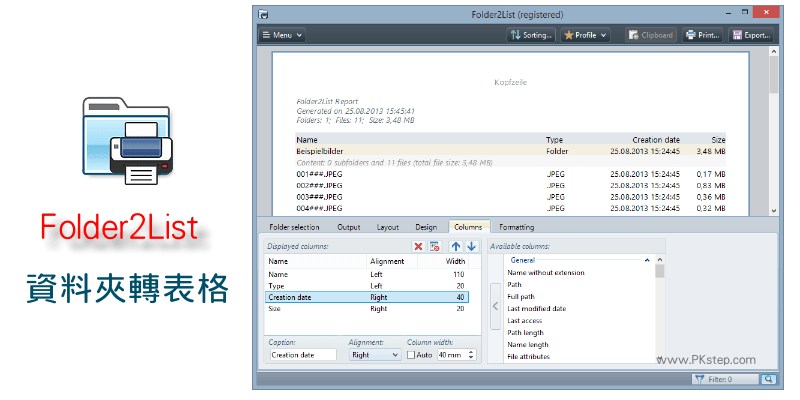The width and height of the screenshot is (800, 400).
Task: Click the add column left chevron button
Action: 494,306
